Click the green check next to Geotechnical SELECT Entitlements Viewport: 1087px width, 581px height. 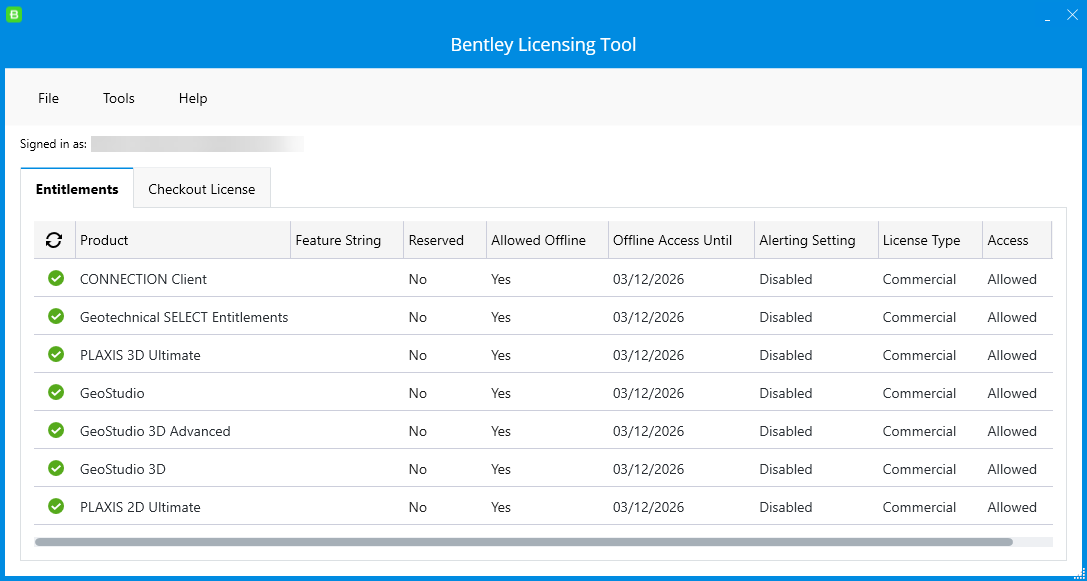point(55,316)
